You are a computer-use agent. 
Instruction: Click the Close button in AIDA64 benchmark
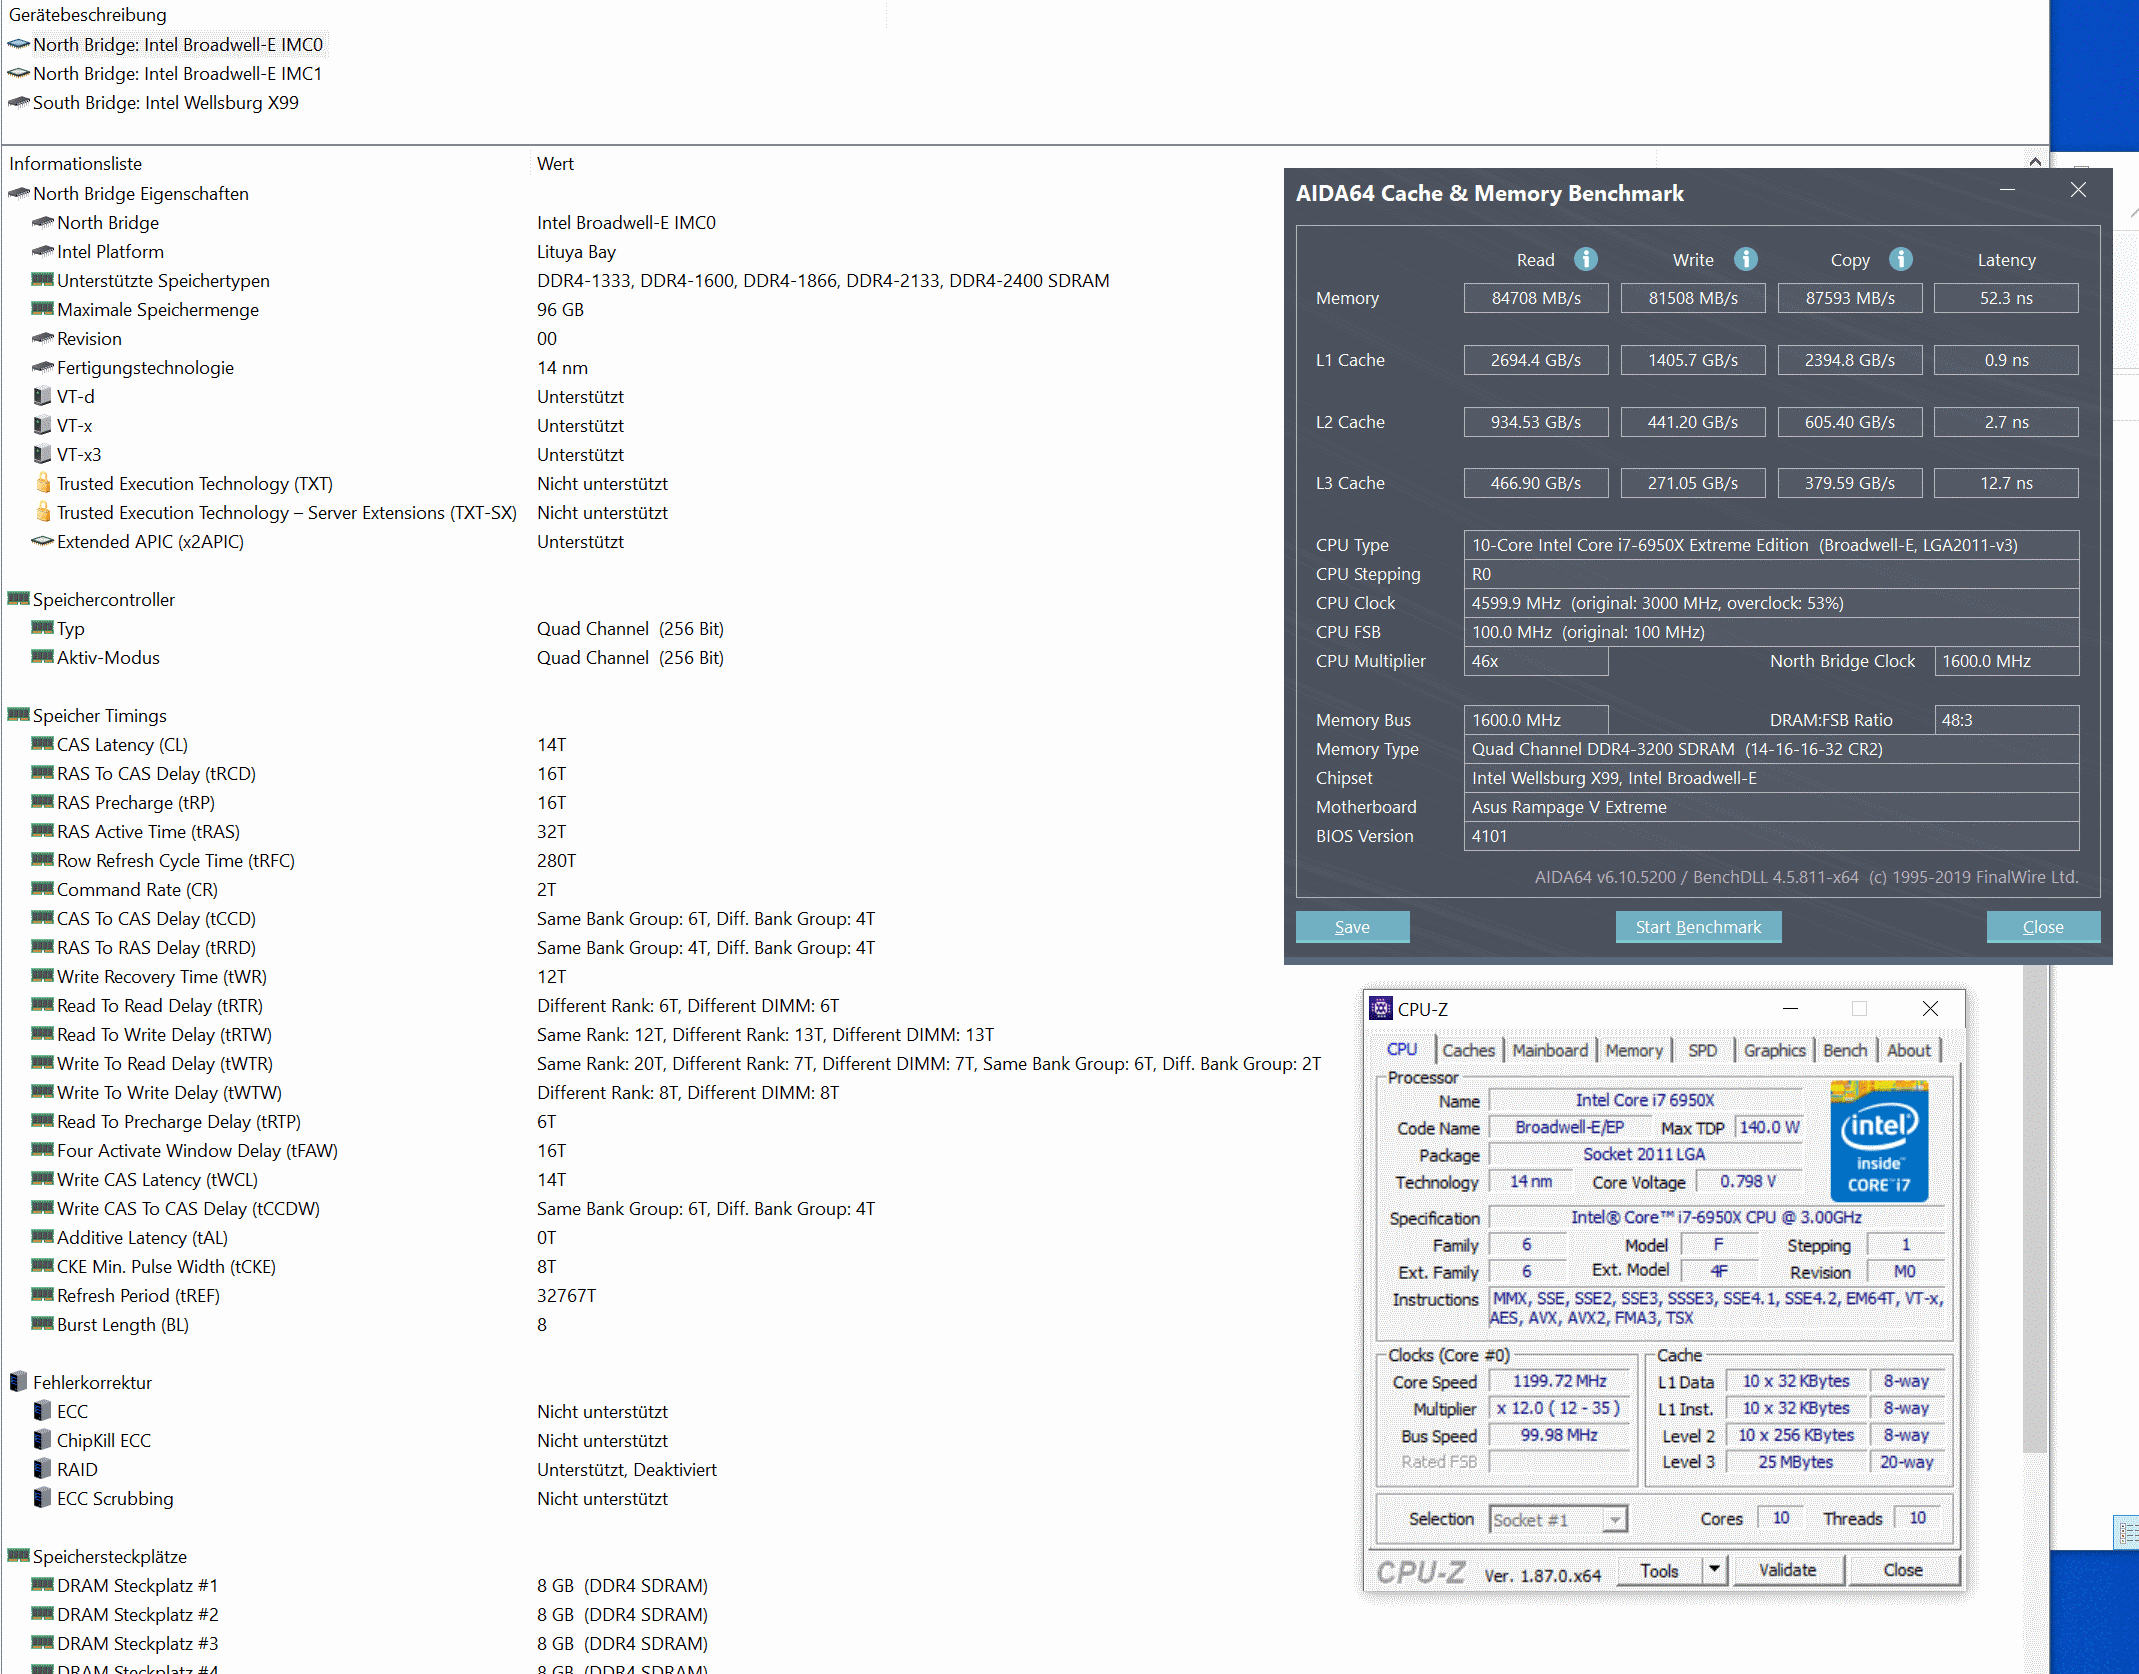tap(2043, 927)
